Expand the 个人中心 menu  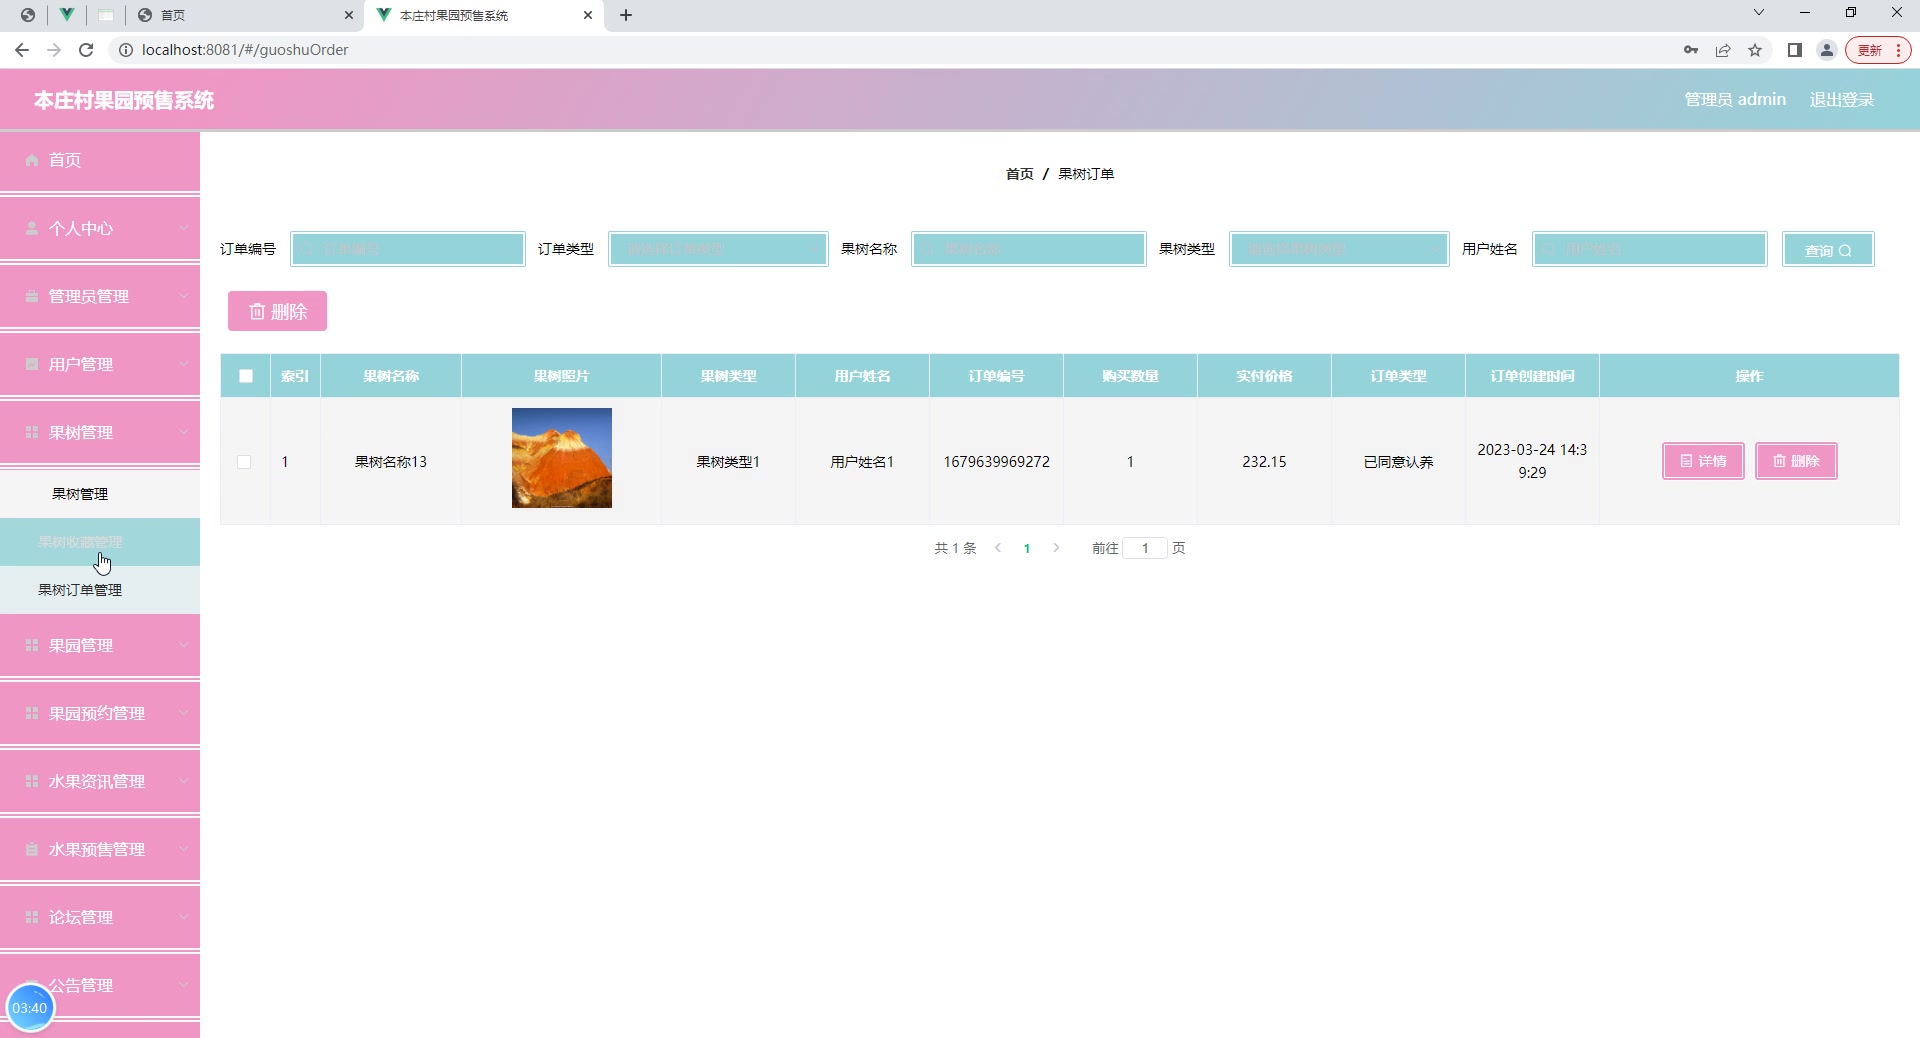(100, 228)
